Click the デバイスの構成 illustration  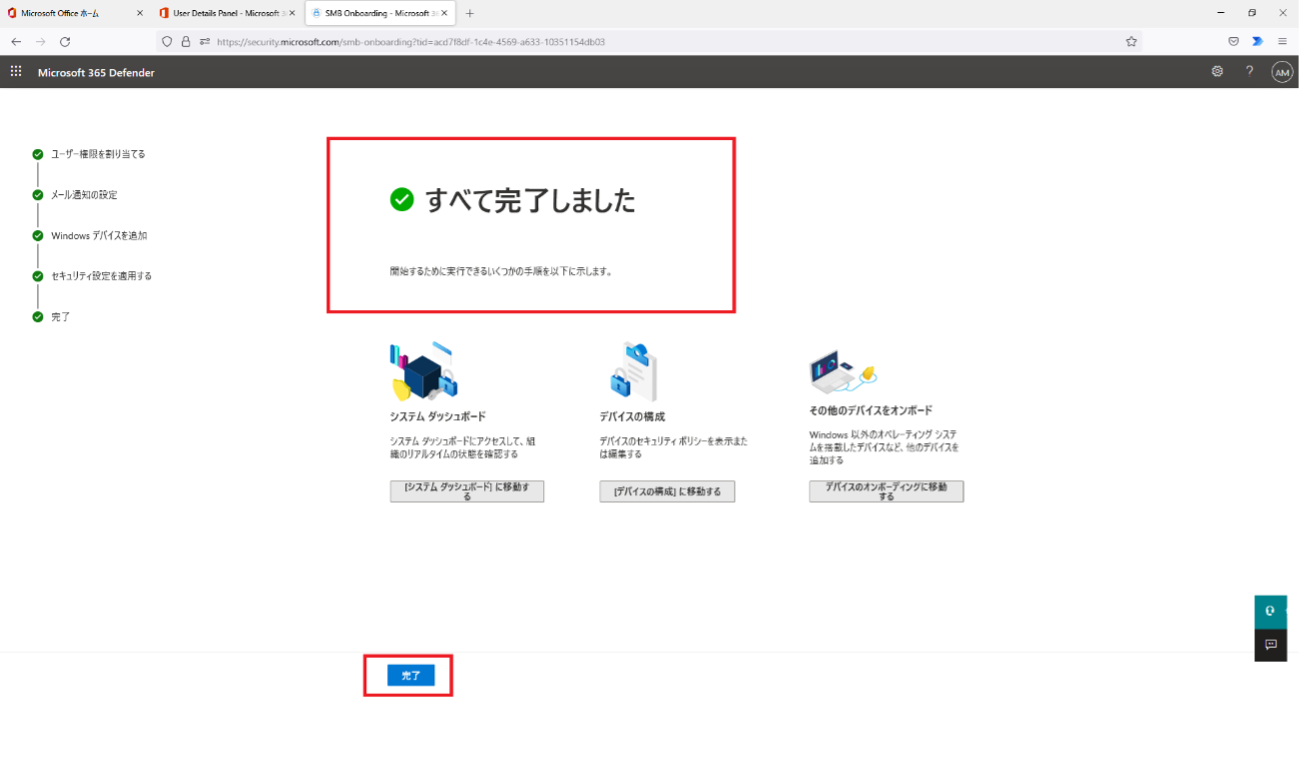(634, 372)
